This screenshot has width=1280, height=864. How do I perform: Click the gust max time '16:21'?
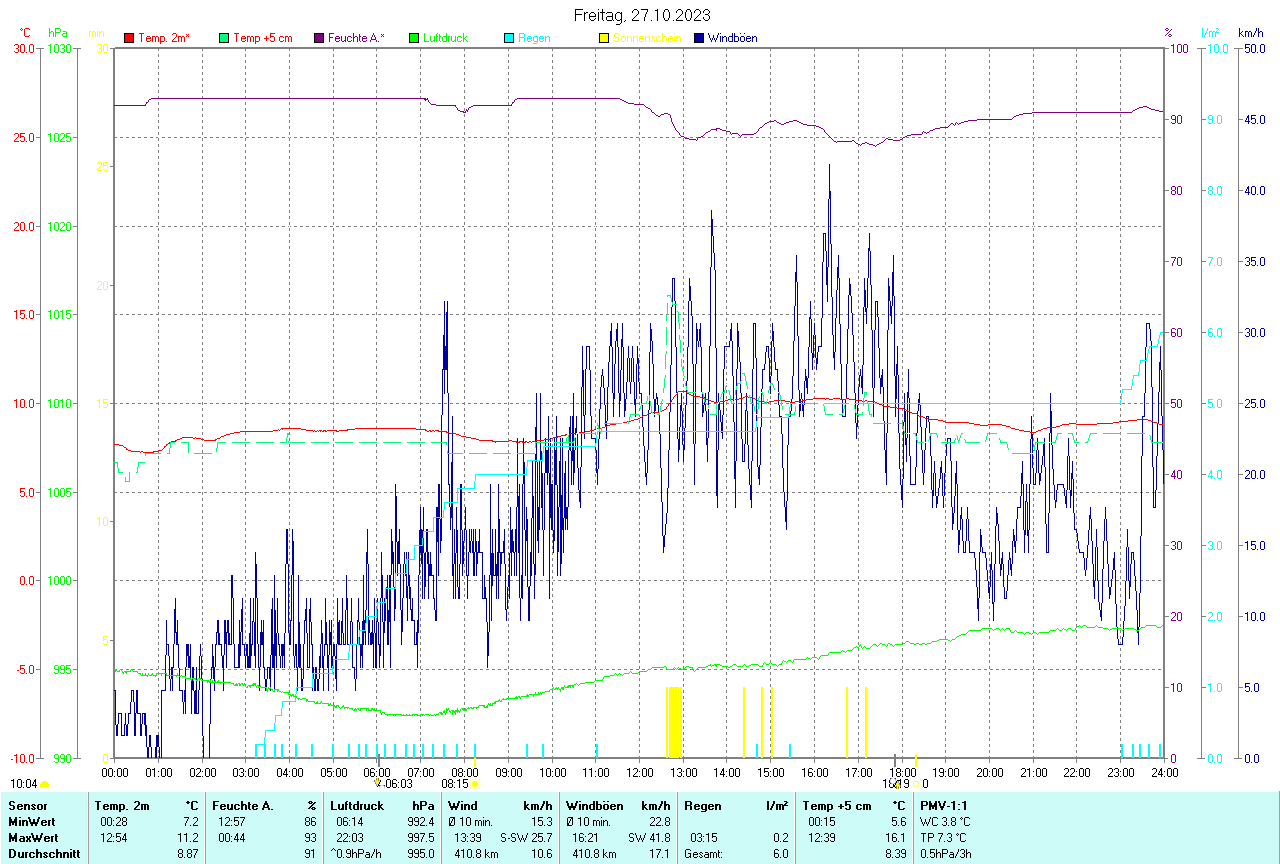[x=586, y=837]
